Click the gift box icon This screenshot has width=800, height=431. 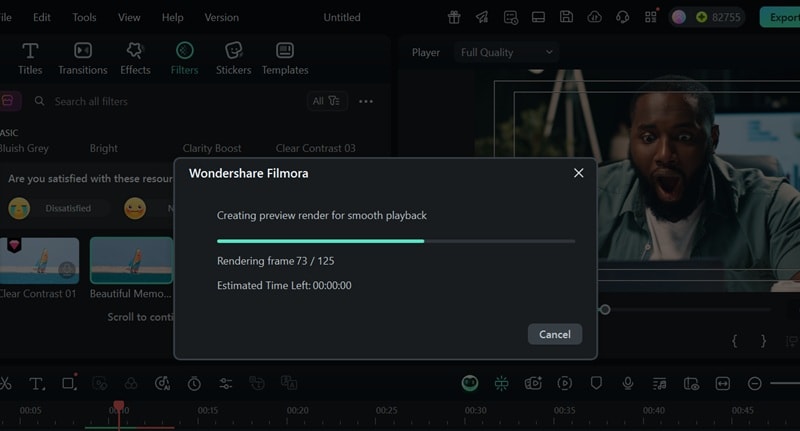tap(454, 17)
